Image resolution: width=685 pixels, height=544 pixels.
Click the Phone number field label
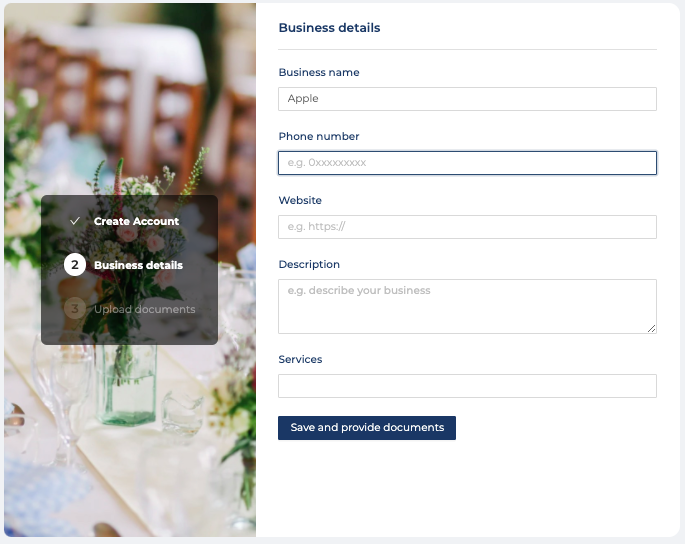318,136
